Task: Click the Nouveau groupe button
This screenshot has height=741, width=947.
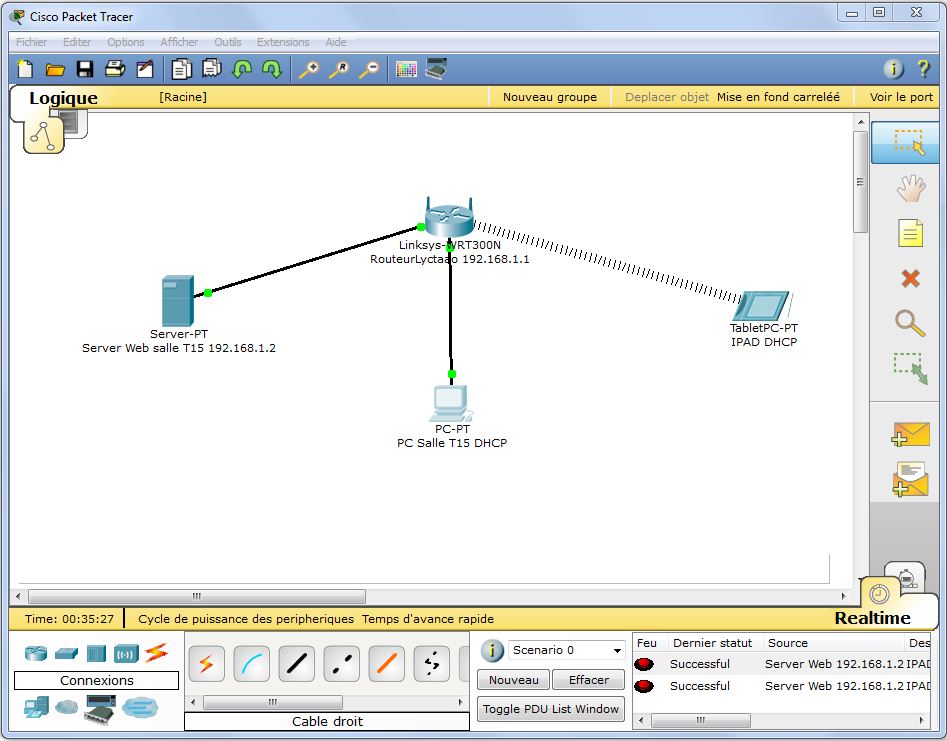Action: click(550, 97)
